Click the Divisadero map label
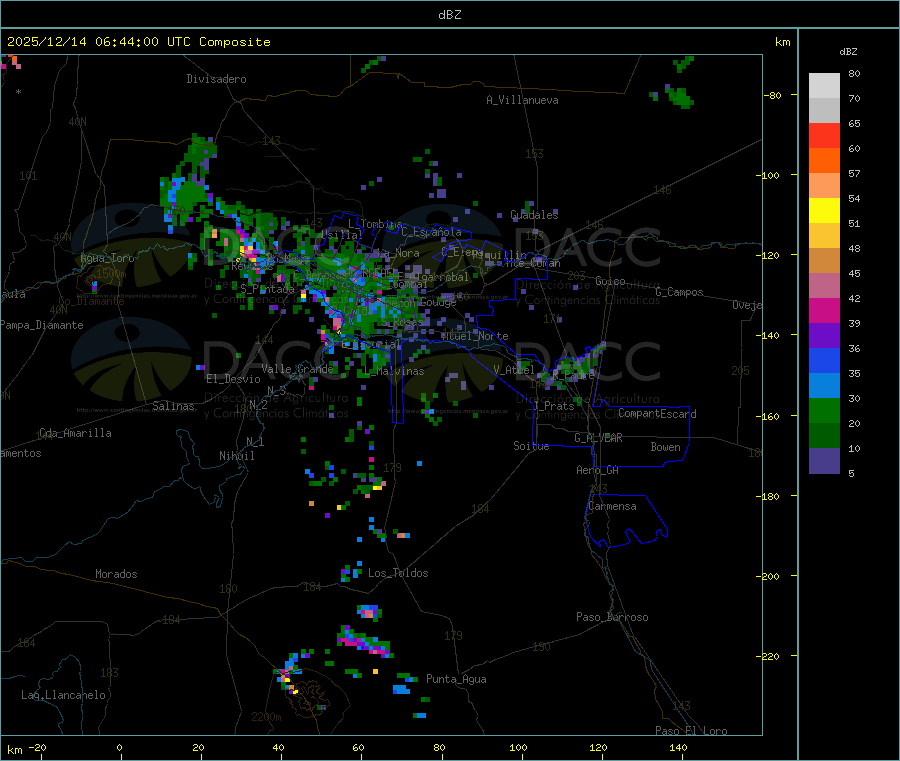 pos(216,79)
